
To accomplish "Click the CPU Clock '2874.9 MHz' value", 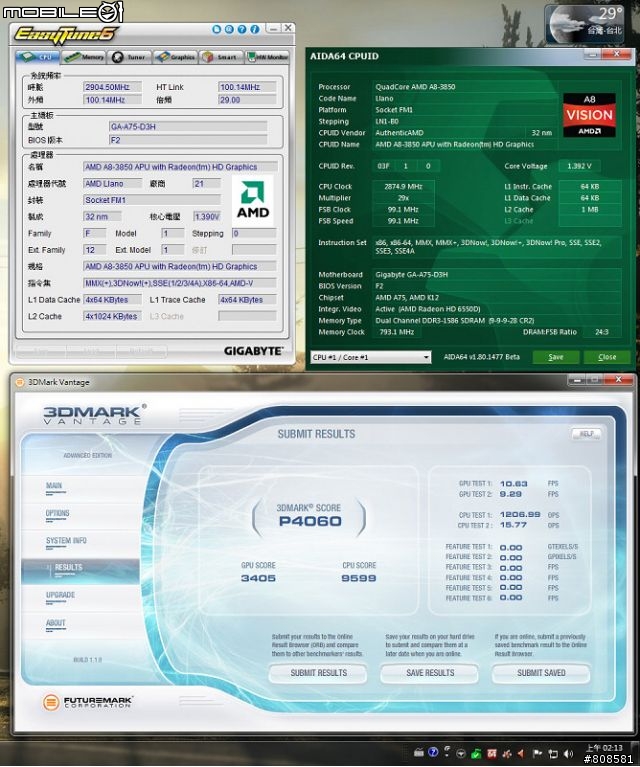I will point(403,186).
